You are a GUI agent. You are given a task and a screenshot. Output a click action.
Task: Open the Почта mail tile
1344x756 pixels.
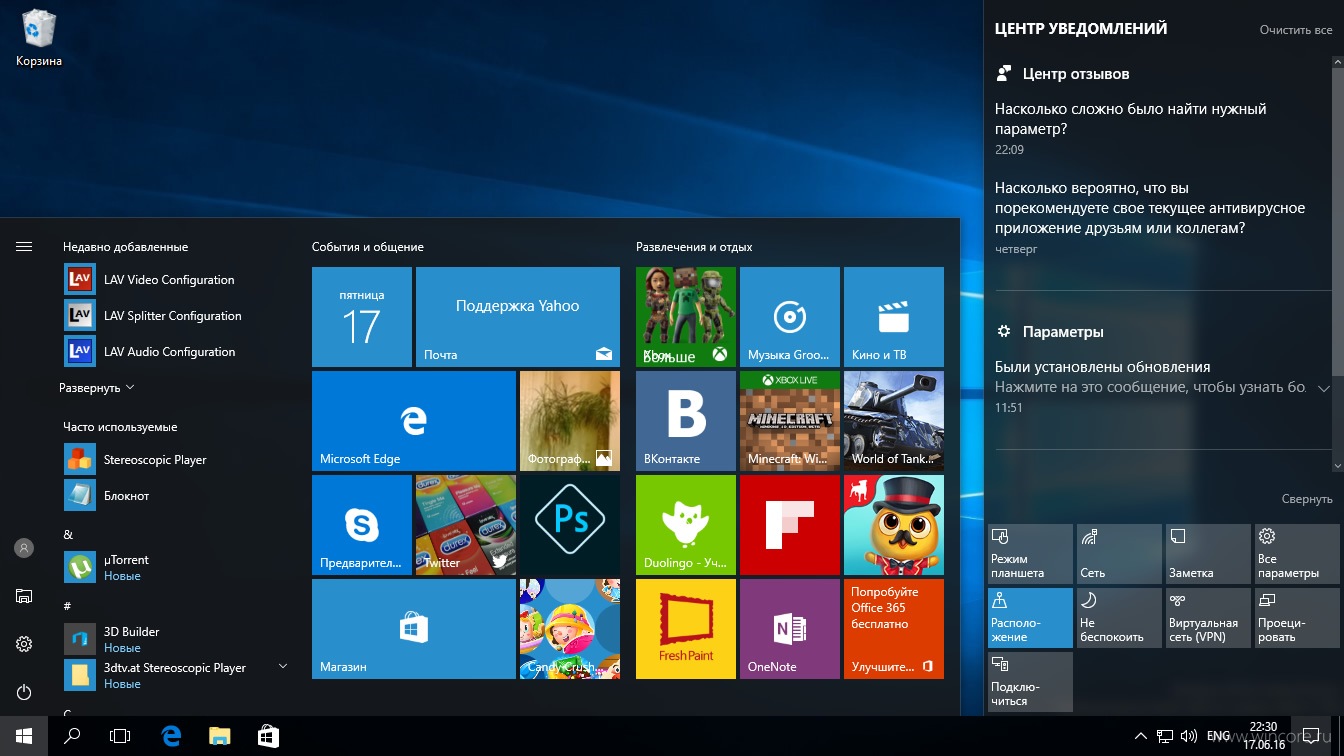pyautogui.click(x=518, y=317)
